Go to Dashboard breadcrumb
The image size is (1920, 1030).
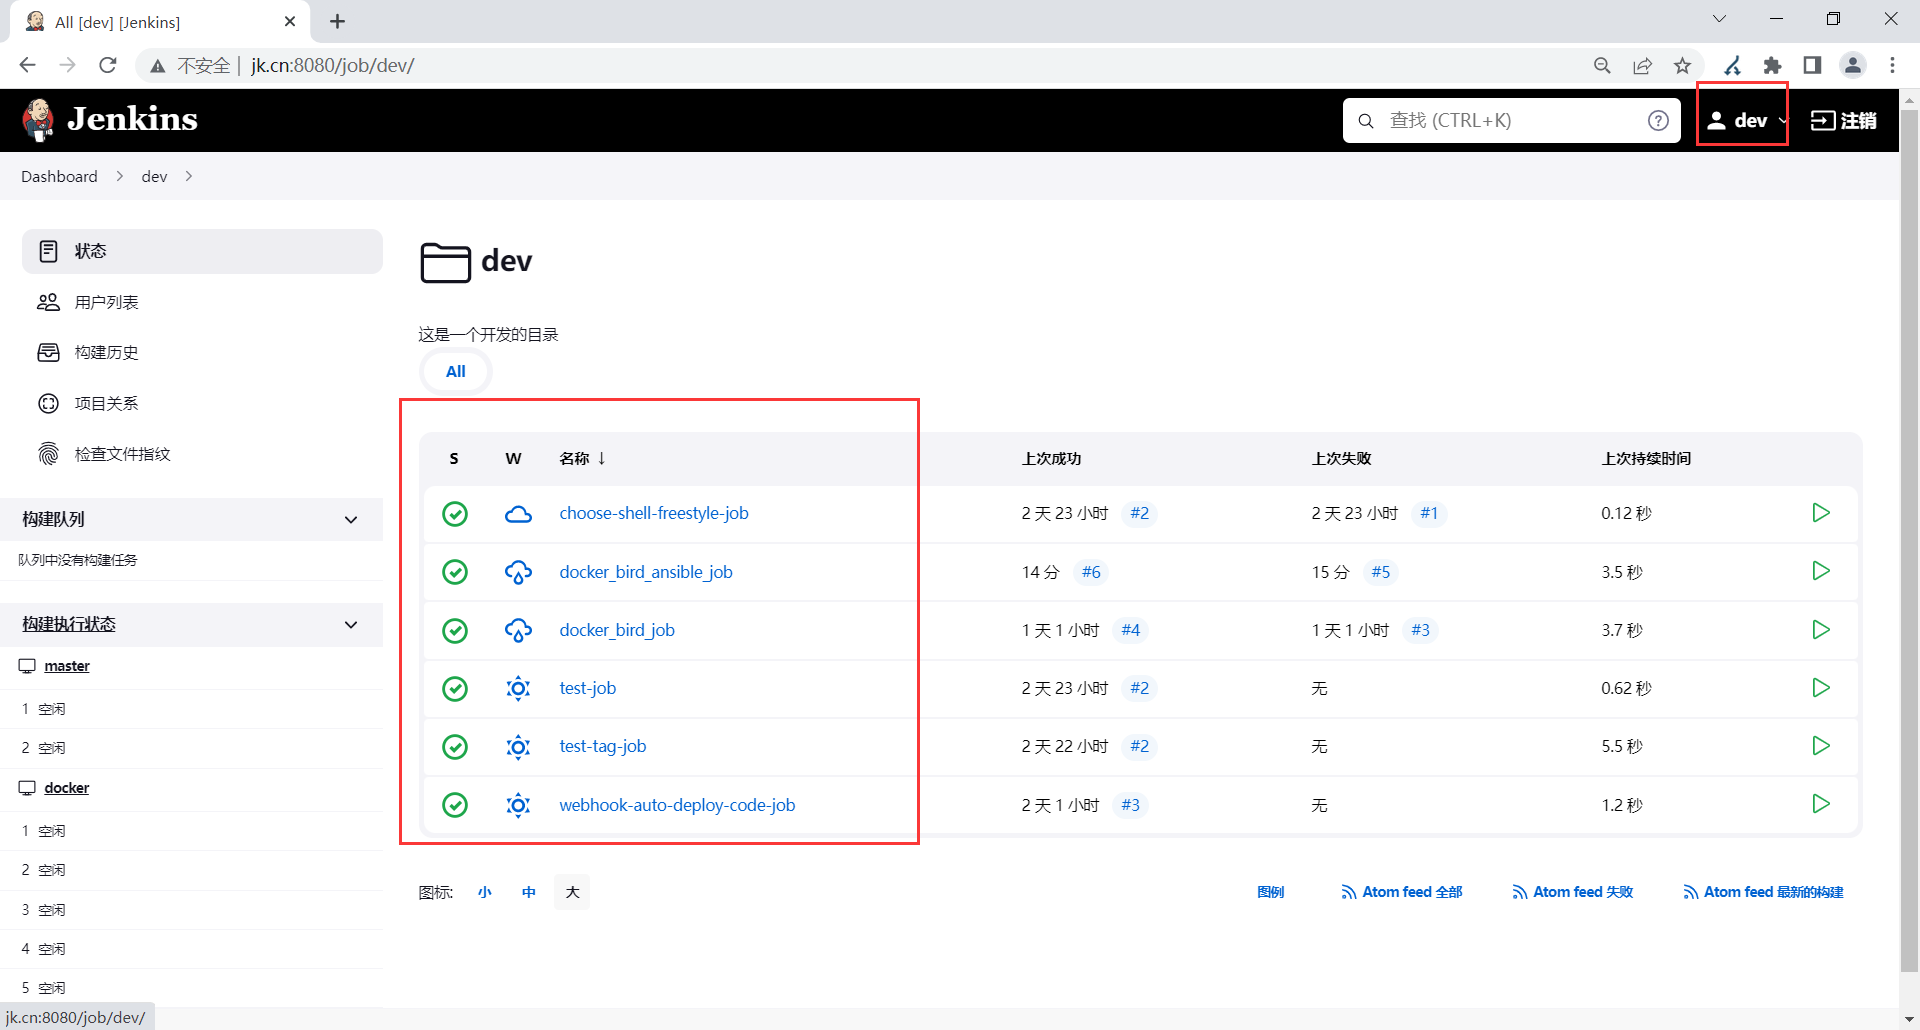59,177
